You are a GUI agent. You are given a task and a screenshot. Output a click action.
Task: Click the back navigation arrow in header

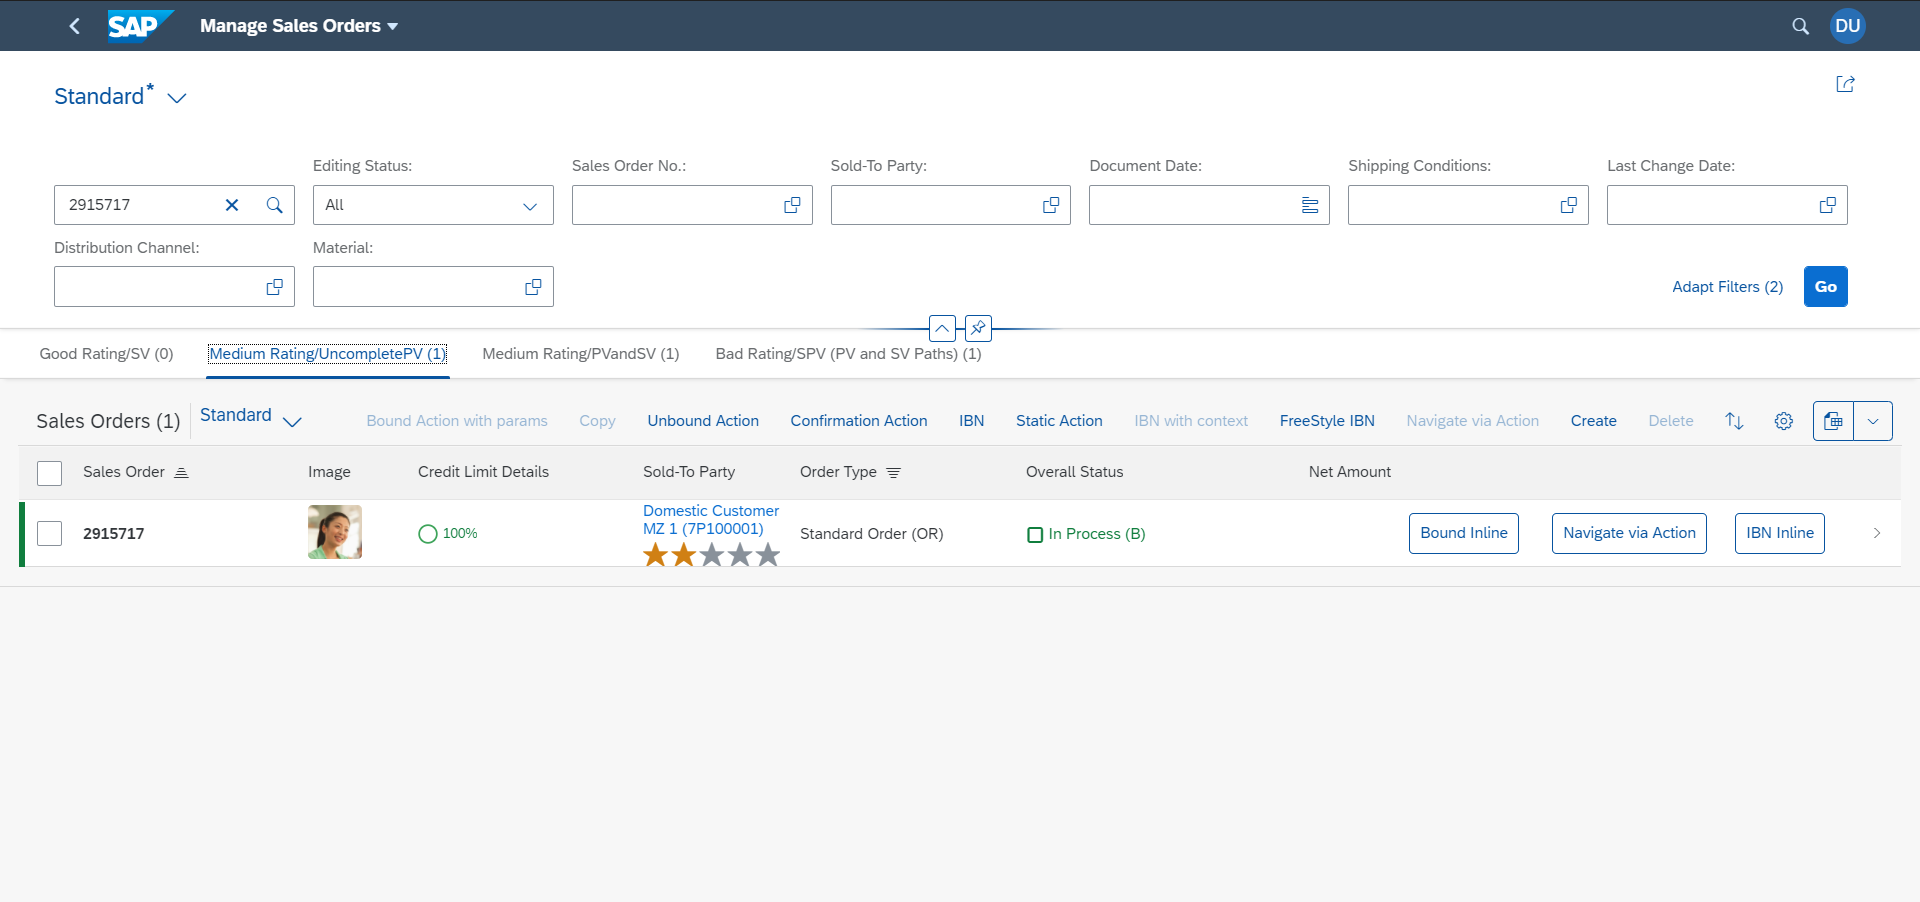click(75, 26)
